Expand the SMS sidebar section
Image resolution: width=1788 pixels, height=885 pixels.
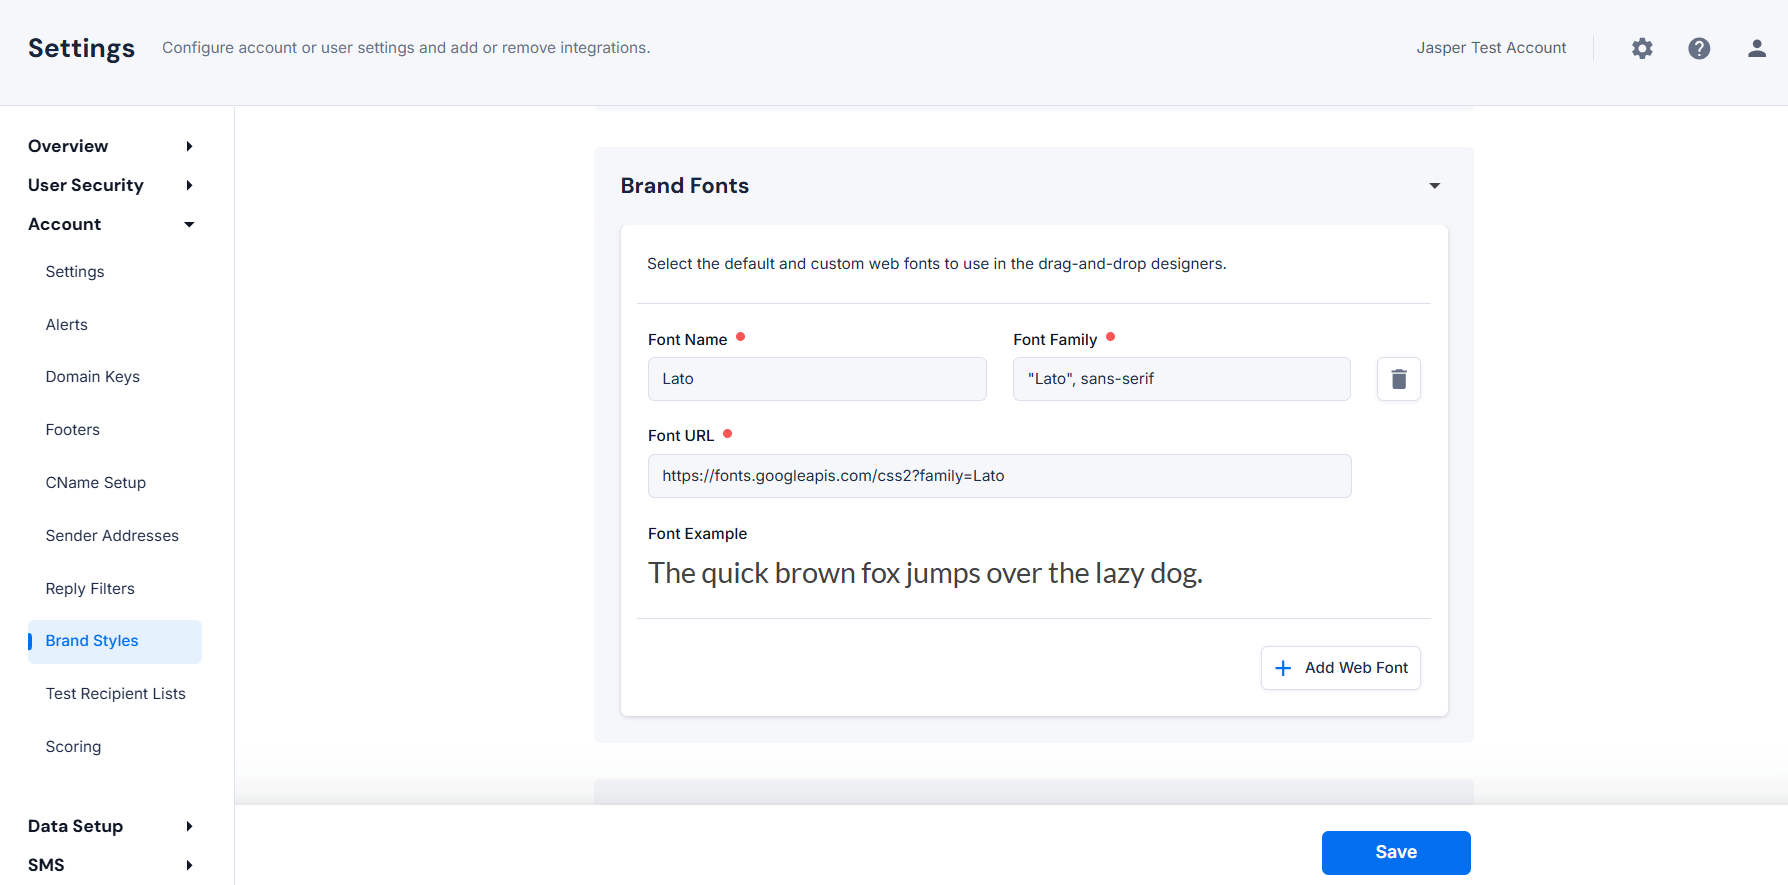click(x=189, y=865)
